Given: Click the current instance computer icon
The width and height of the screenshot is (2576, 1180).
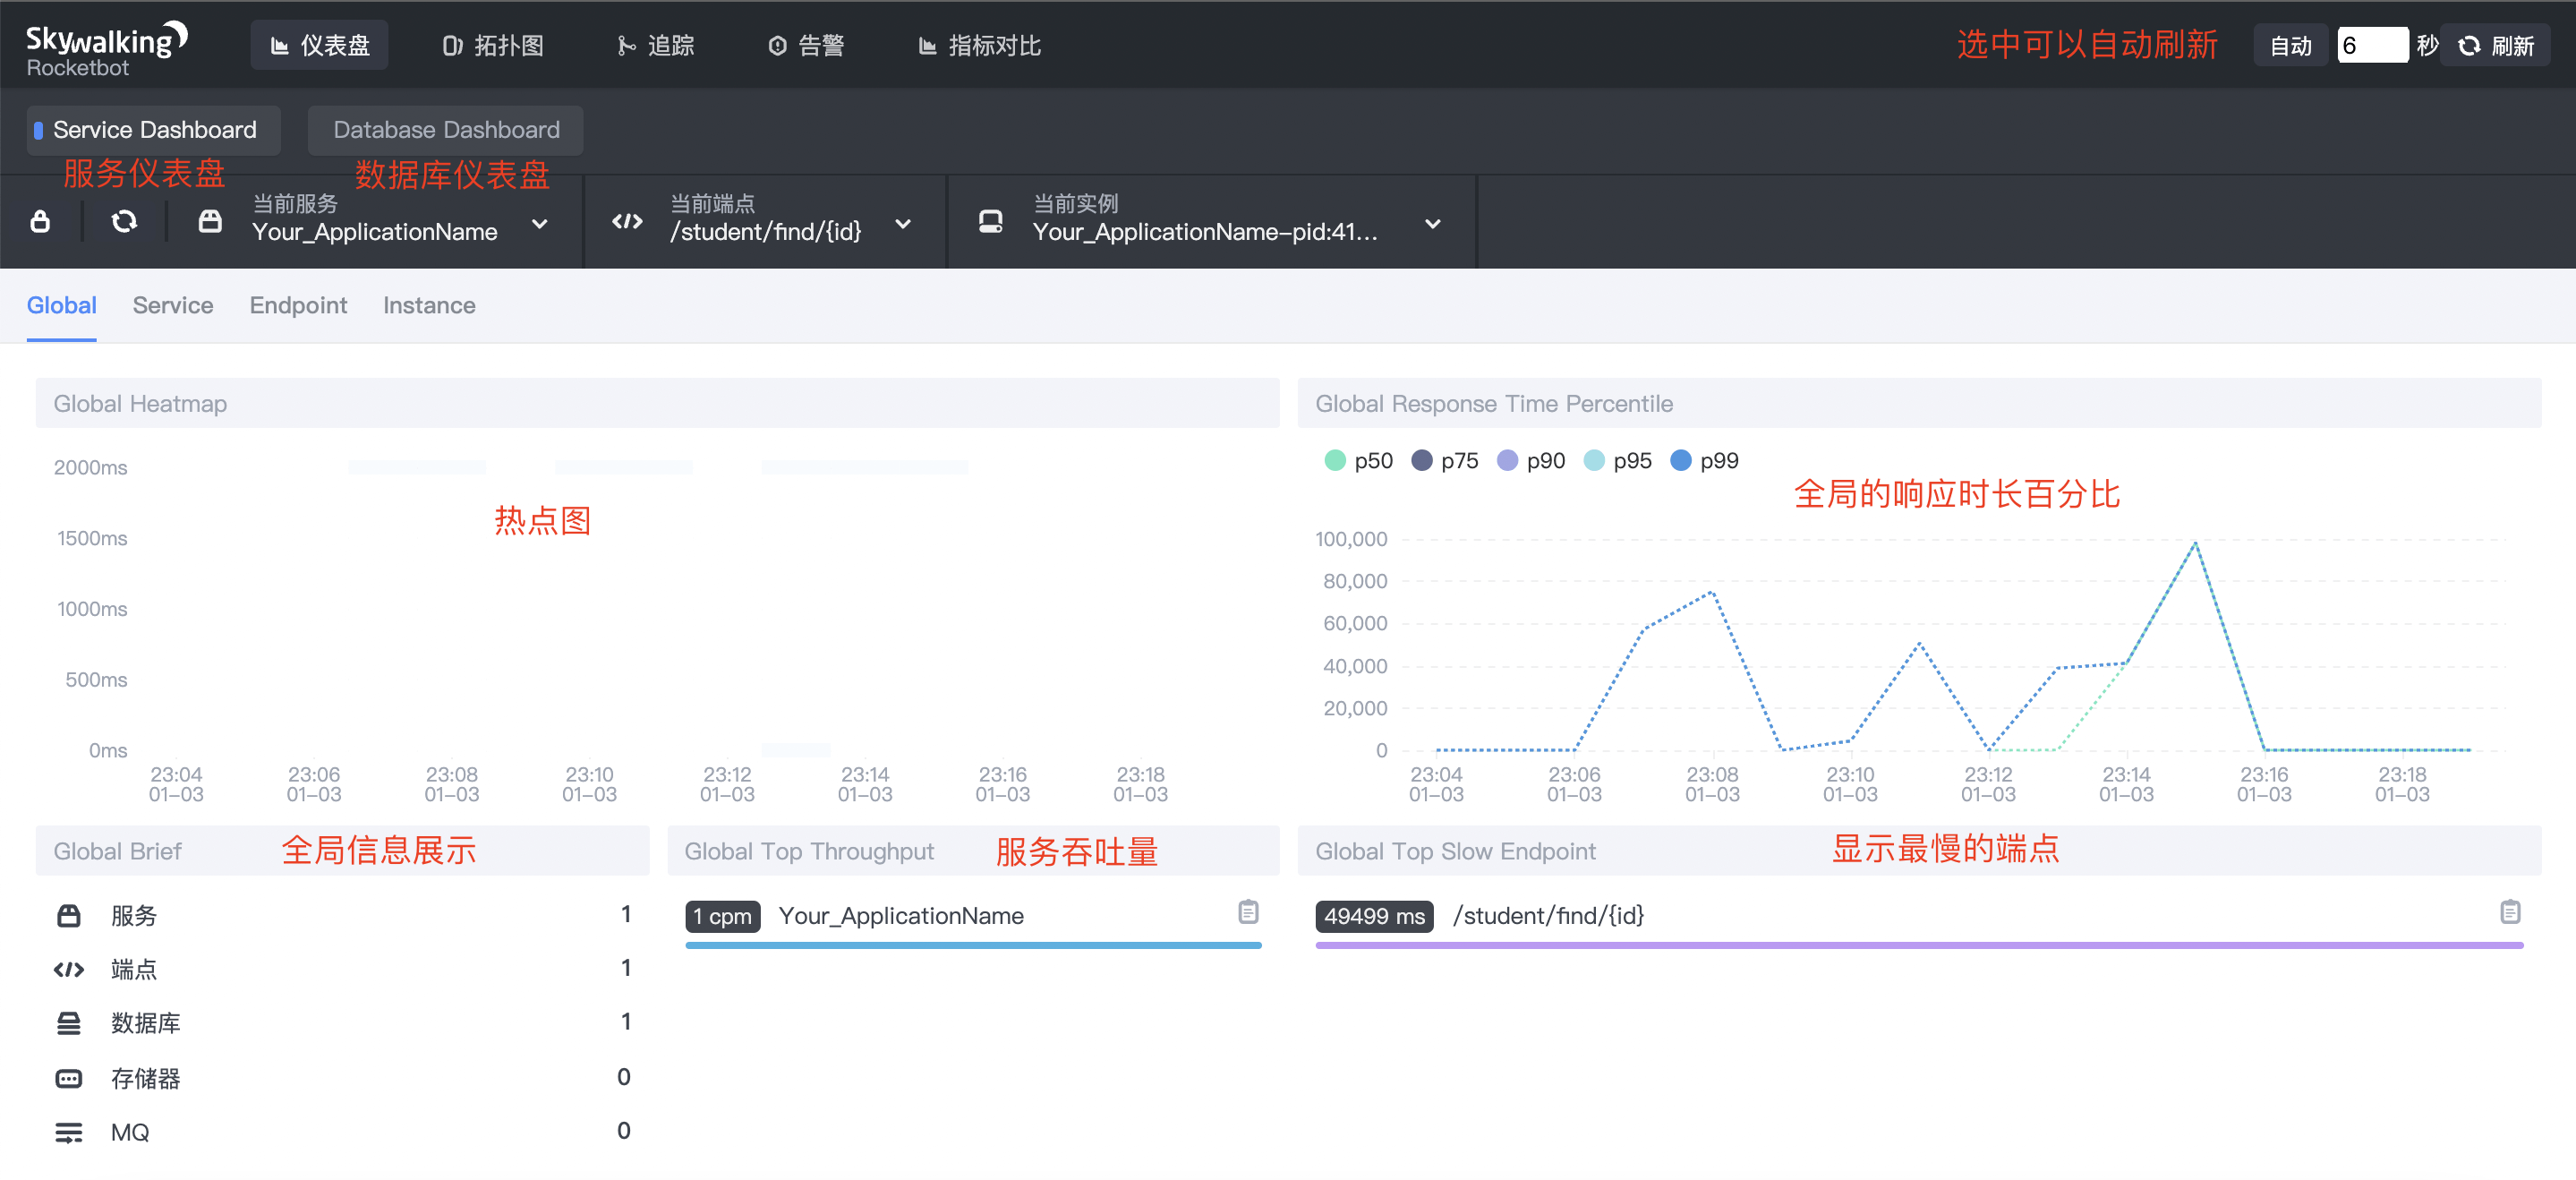Looking at the screenshot, I should [990, 221].
